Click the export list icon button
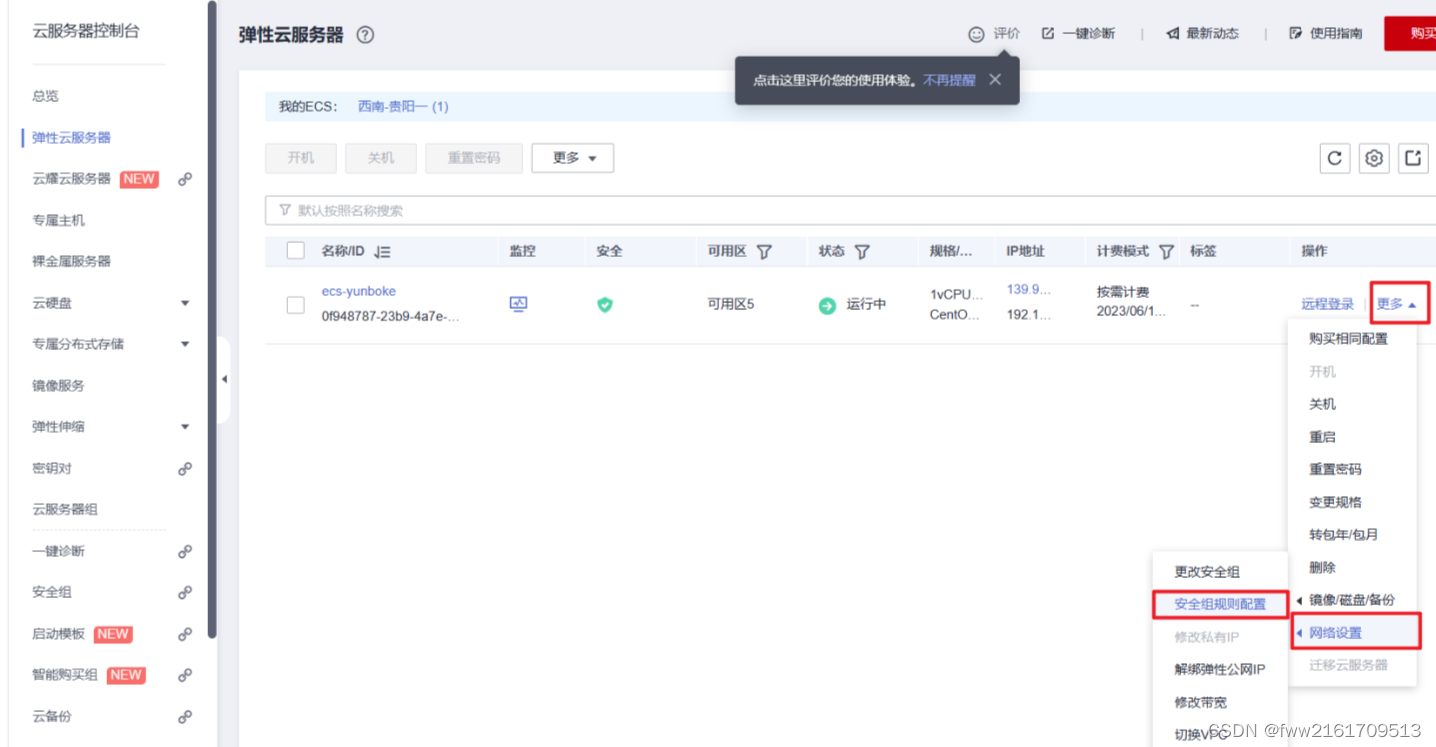 1413,158
